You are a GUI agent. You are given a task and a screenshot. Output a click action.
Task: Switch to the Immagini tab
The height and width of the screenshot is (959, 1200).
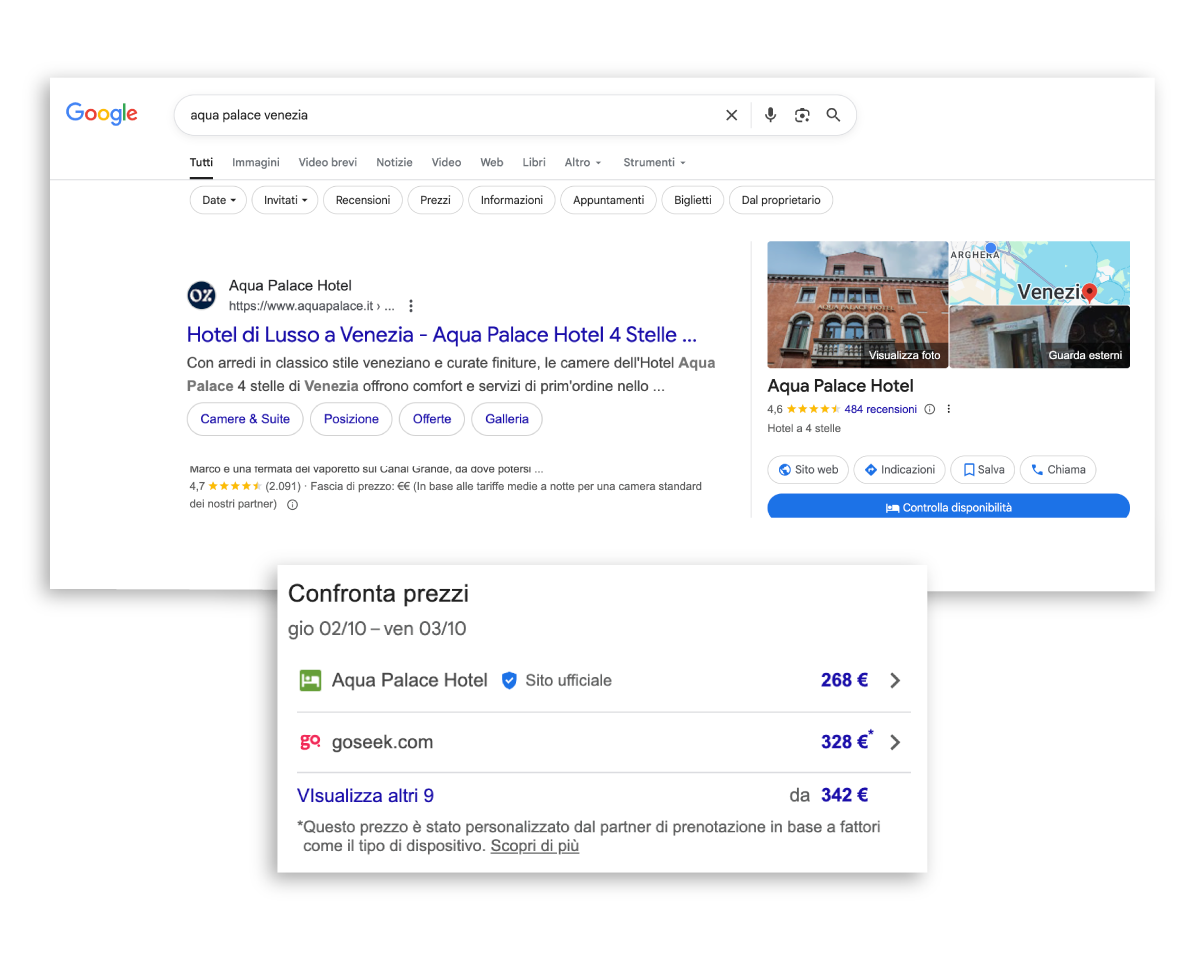(256, 162)
